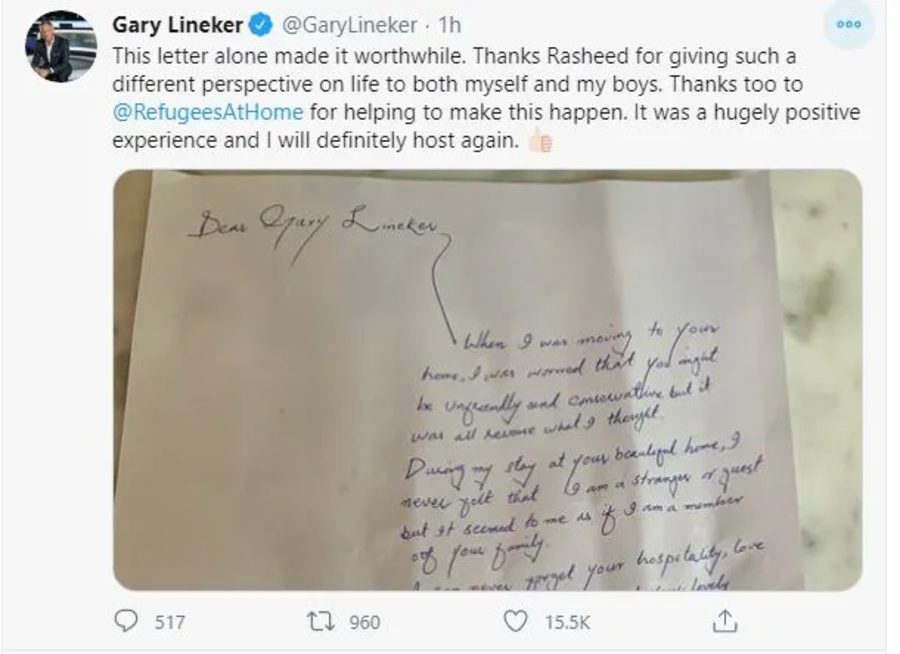900x654 pixels.
Task: Open Gary Lineker's profile avatar
Action: coord(60,46)
